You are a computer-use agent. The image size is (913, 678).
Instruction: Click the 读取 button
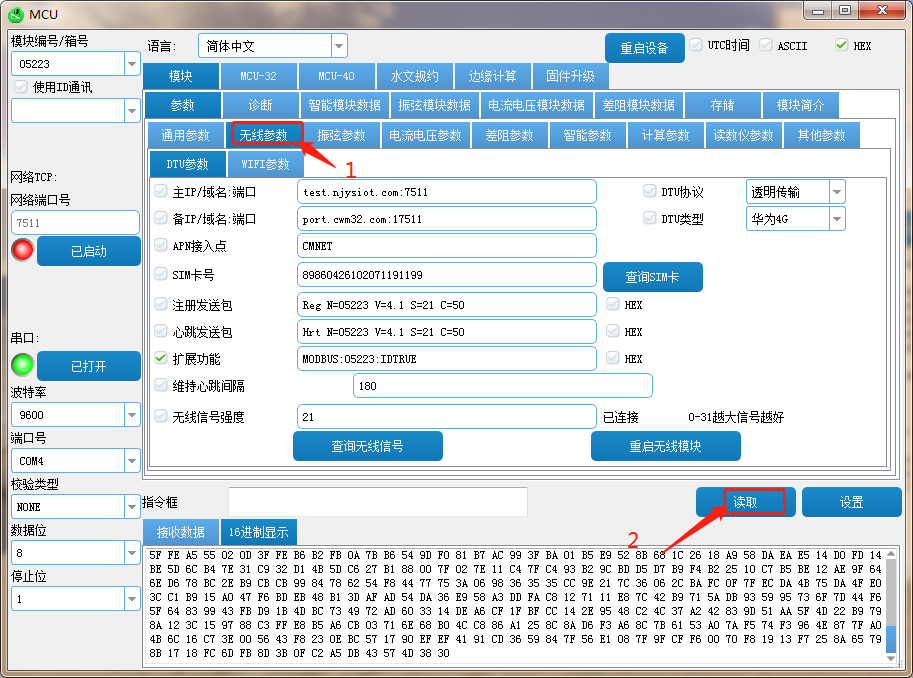pyautogui.click(x=745, y=502)
